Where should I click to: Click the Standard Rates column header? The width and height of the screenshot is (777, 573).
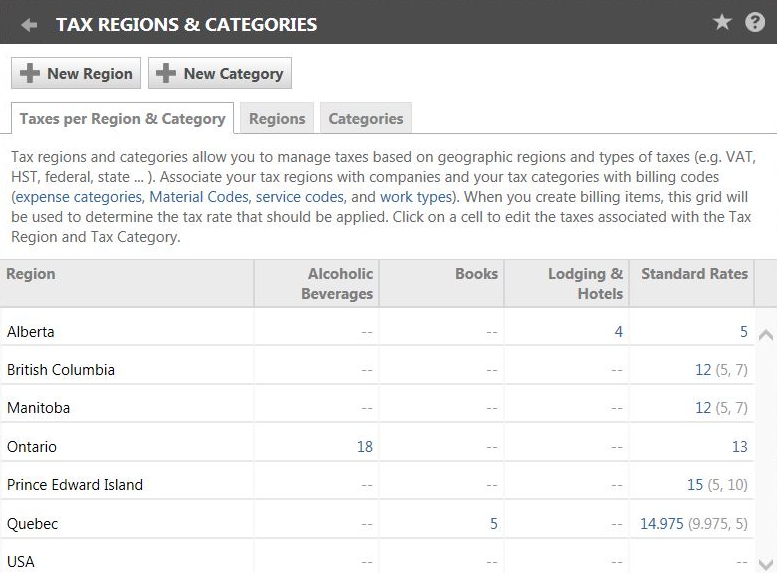(x=694, y=274)
